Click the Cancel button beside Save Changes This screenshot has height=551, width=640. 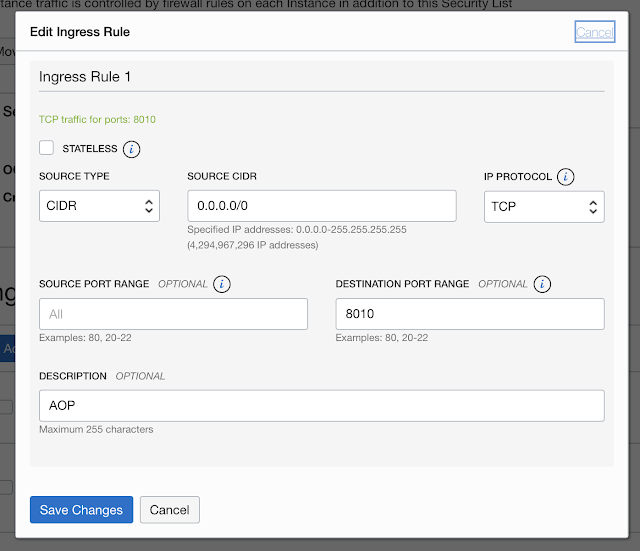pyautogui.click(x=170, y=509)
